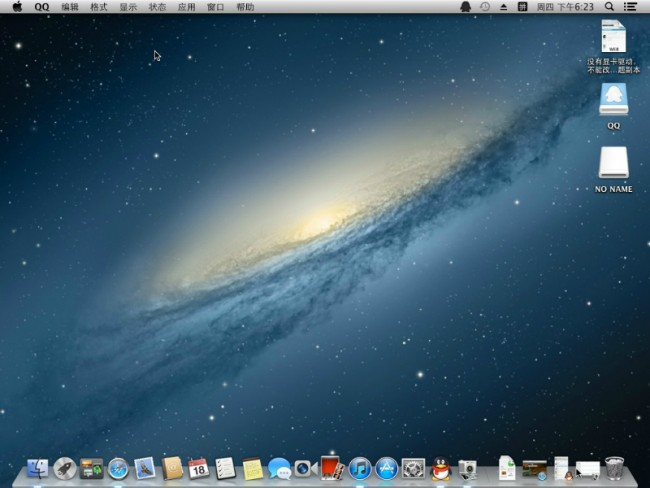650x488 pixels.
Task: Click QQ bell status icon in menu bar
Action: point(465,6)
